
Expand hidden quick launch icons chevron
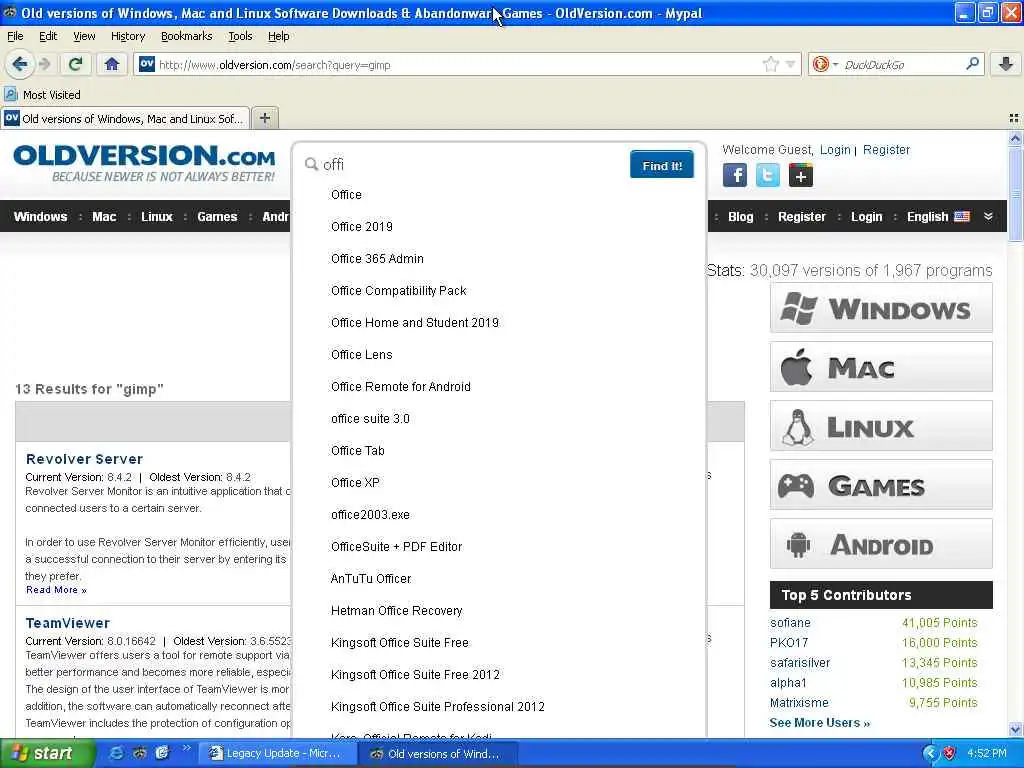pyautogui.click(x=186, y=748)
